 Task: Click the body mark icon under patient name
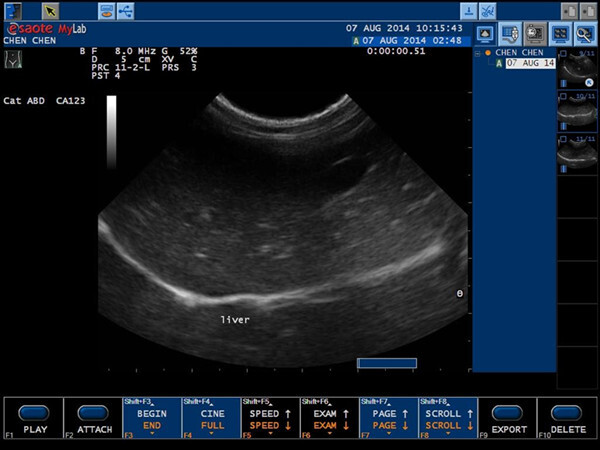[x=14, y=59]
